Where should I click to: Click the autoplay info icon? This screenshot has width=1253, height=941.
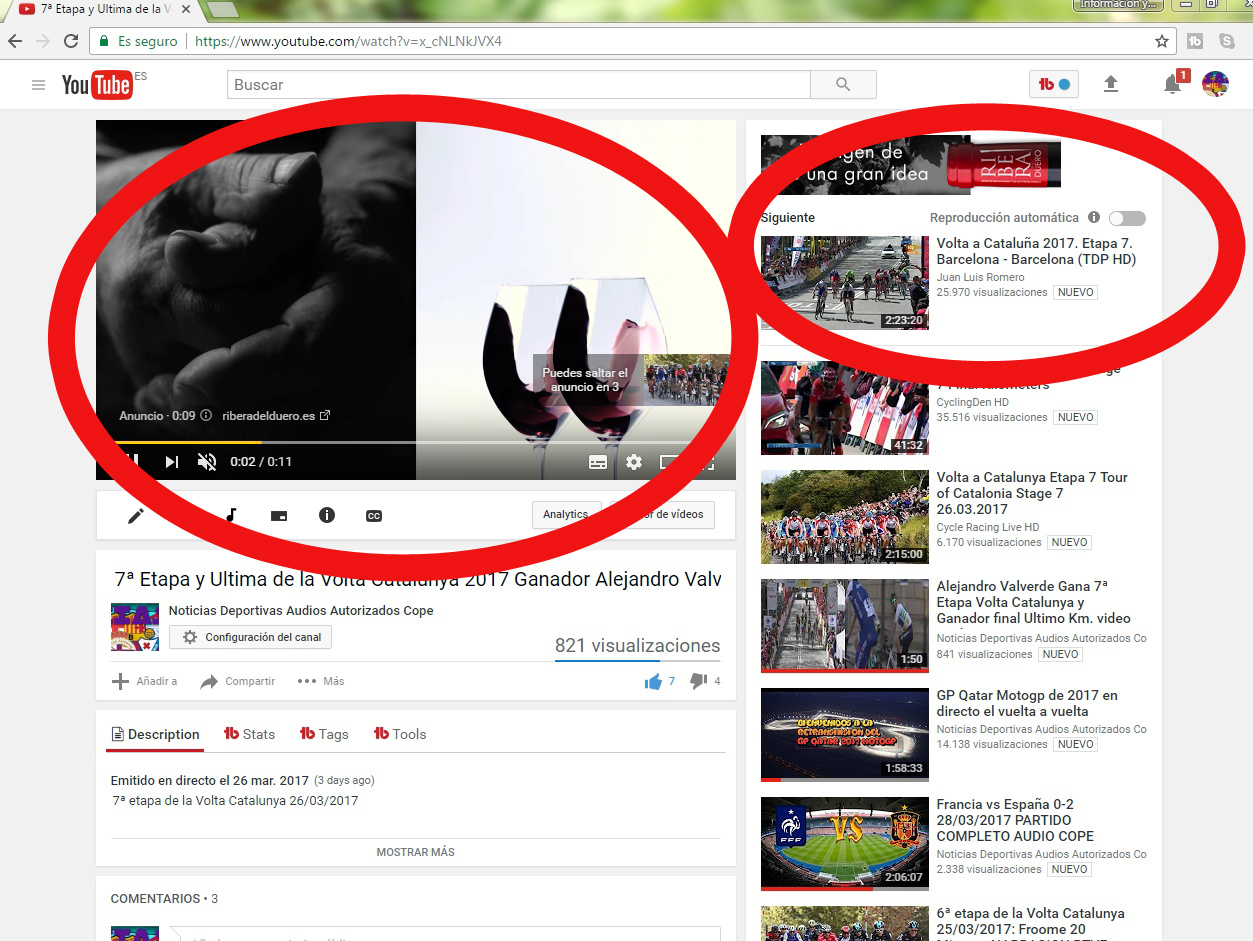1094,218
